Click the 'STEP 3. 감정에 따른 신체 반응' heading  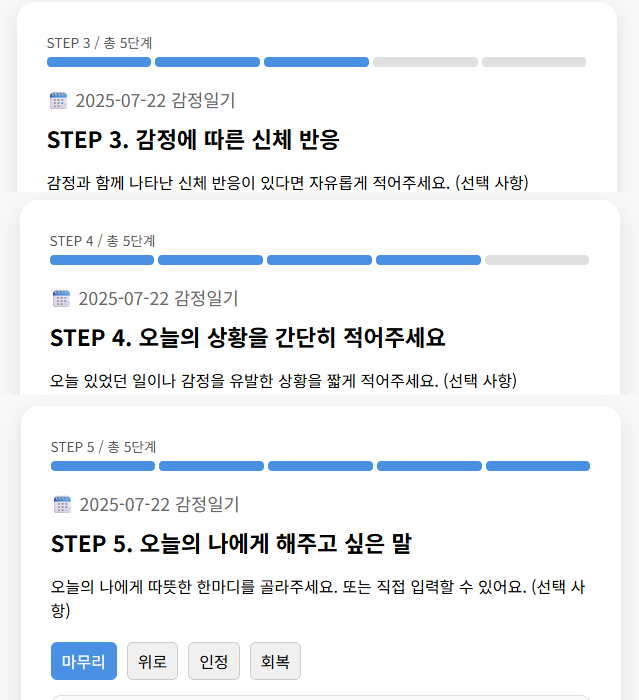(195, 139)
